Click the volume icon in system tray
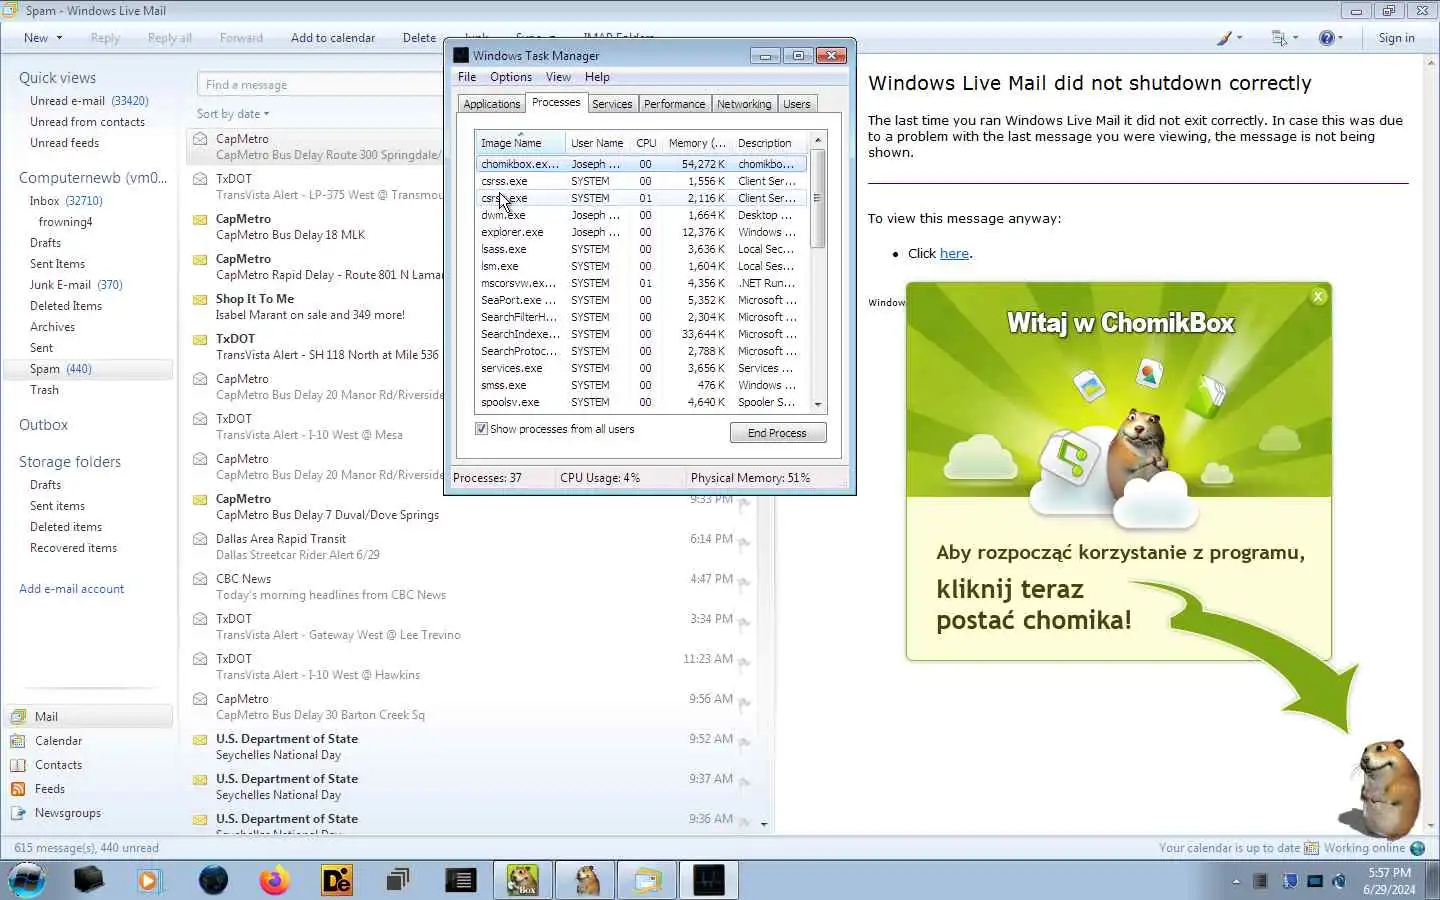The image size is (1440, 900). point(1339,881)
